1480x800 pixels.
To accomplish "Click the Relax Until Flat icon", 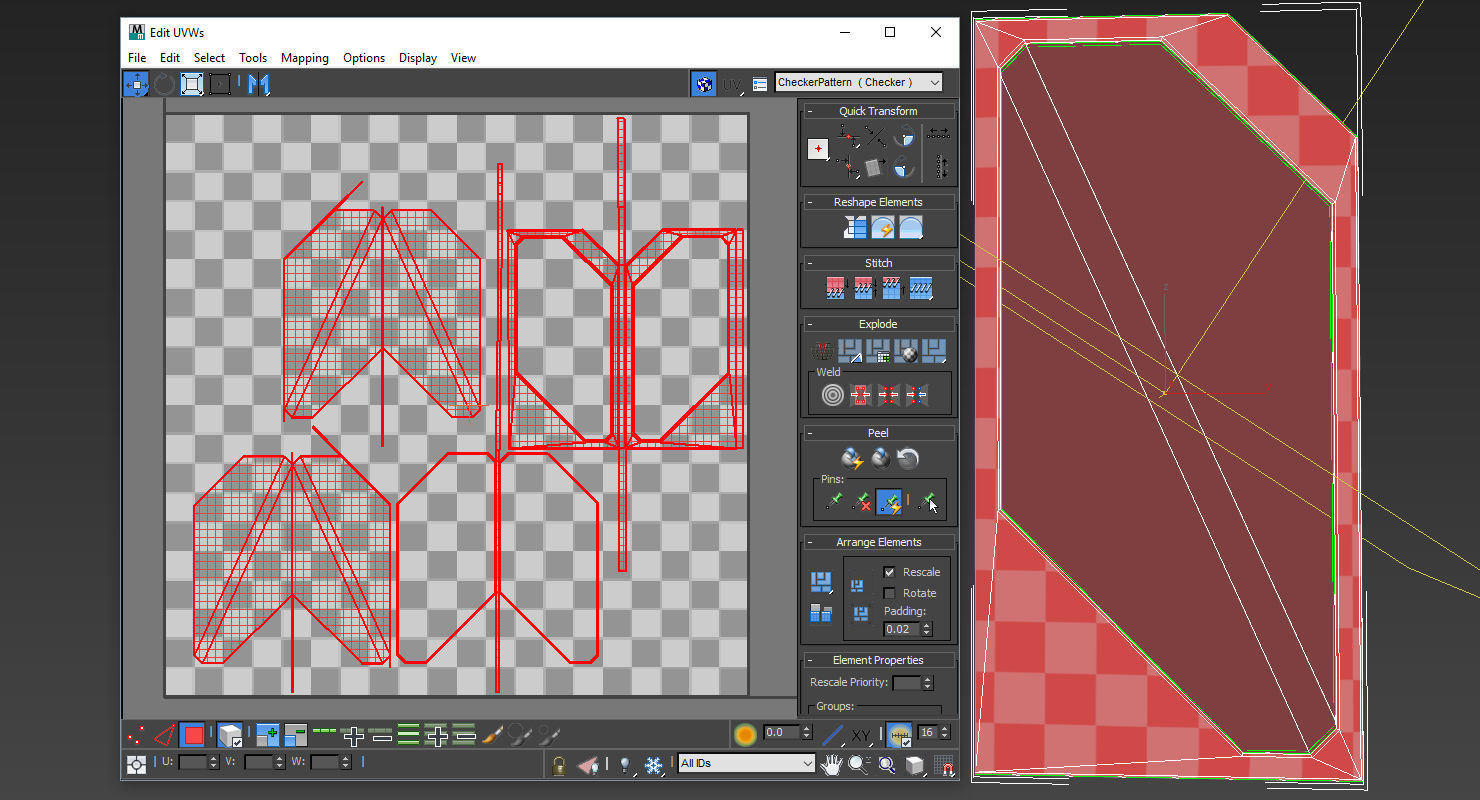I will 882,228.
